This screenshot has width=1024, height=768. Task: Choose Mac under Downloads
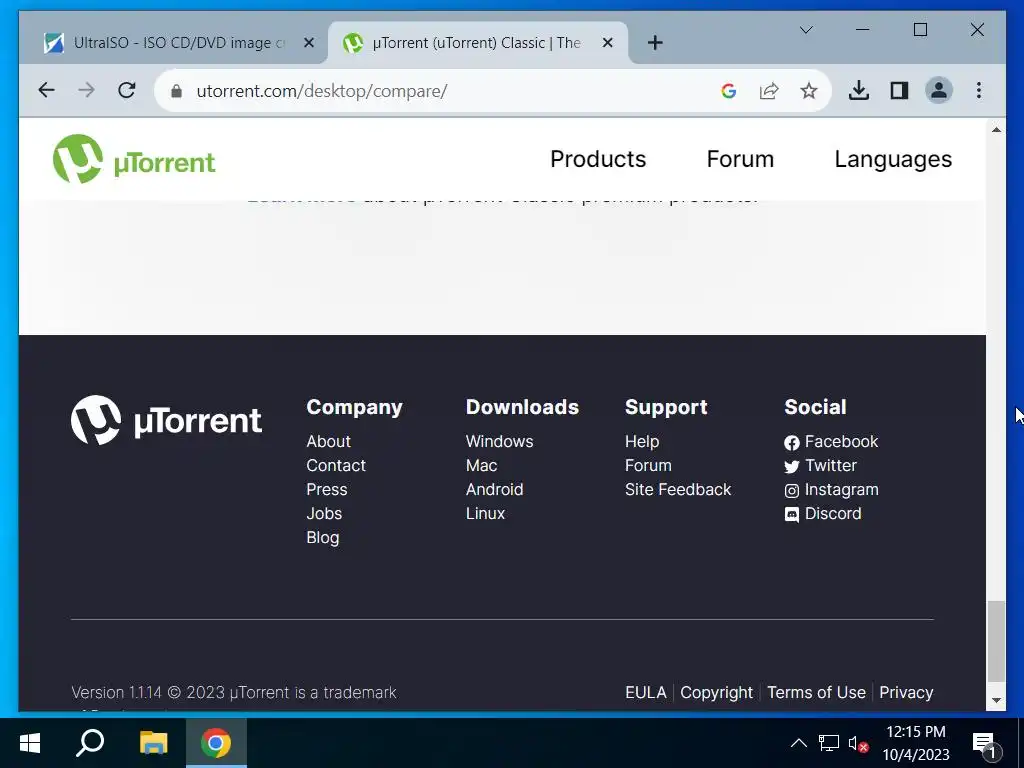pos(481,466)
